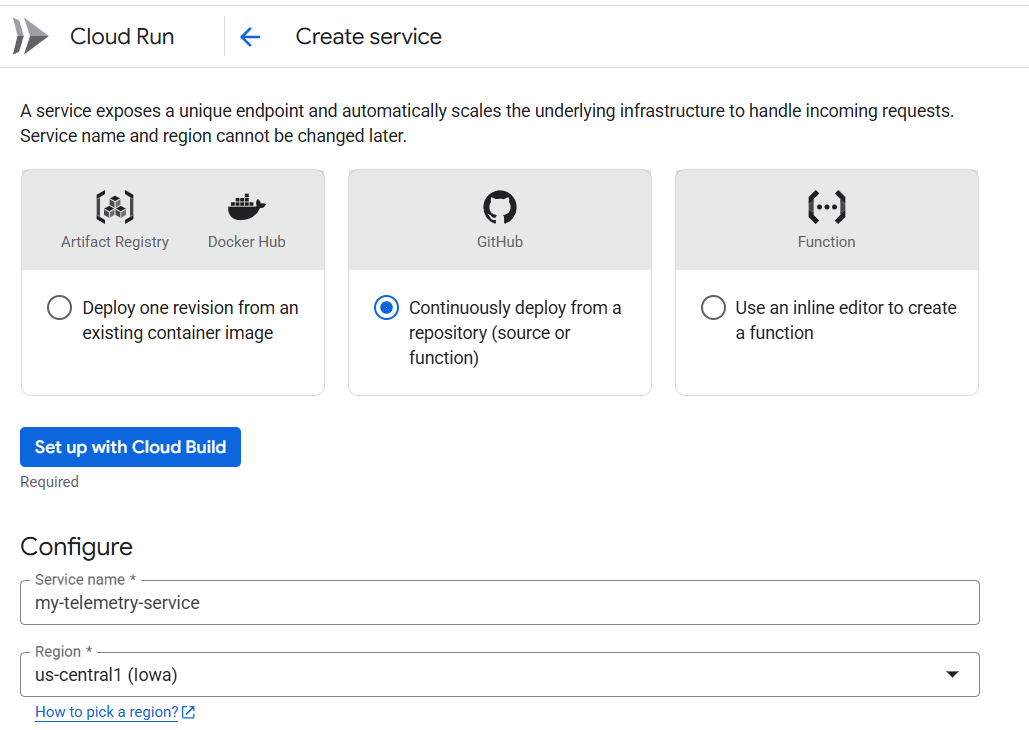Screen dimensions: 1029x730
Task: Click the Docker Hub label
Action: pos(246,242)
